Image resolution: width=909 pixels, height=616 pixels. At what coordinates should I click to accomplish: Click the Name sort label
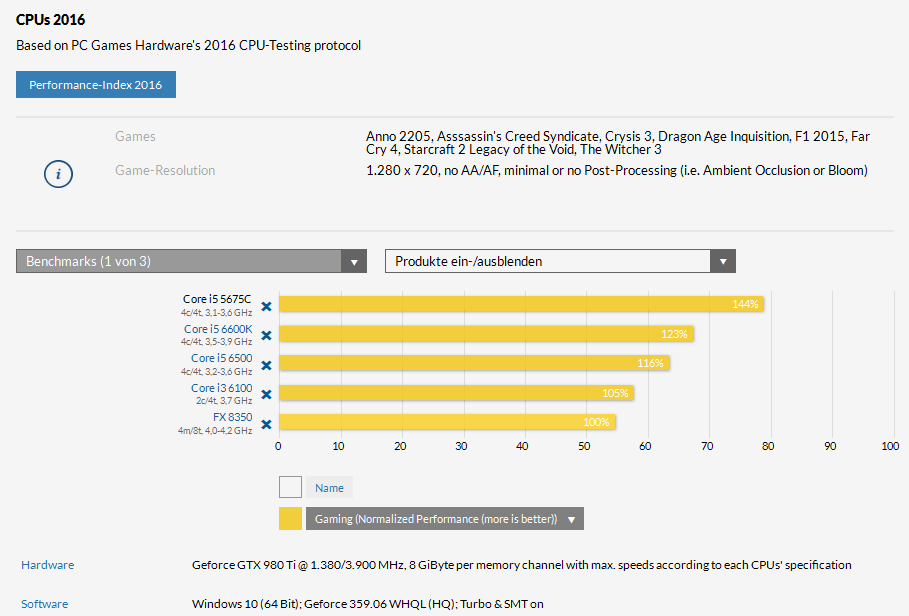point(329,488)
